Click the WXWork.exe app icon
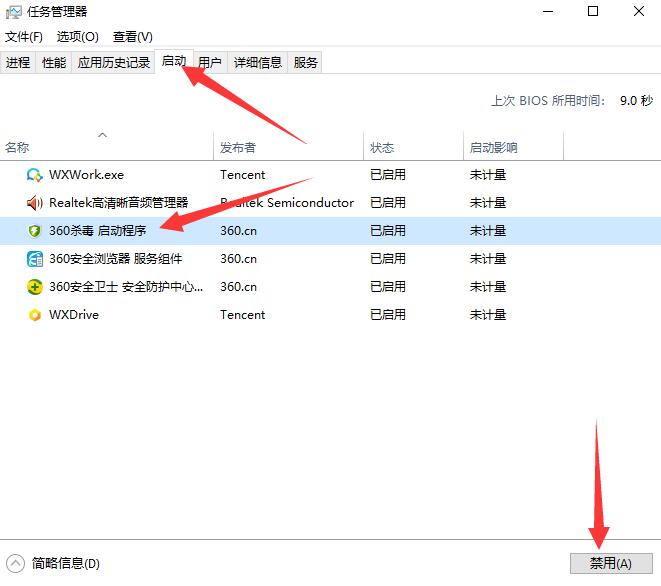 [x=34, y=175]
